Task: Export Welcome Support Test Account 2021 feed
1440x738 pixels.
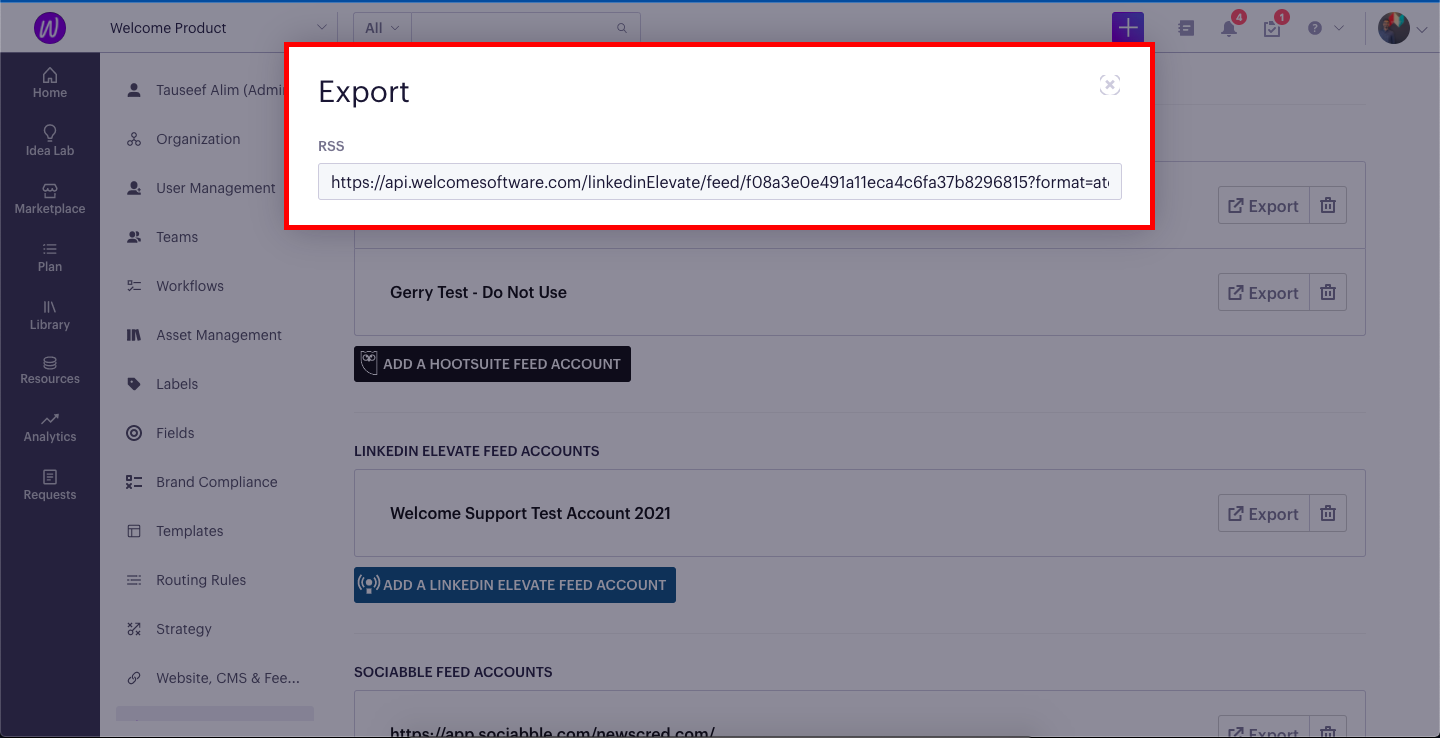Action: (x=1263, y=514)
